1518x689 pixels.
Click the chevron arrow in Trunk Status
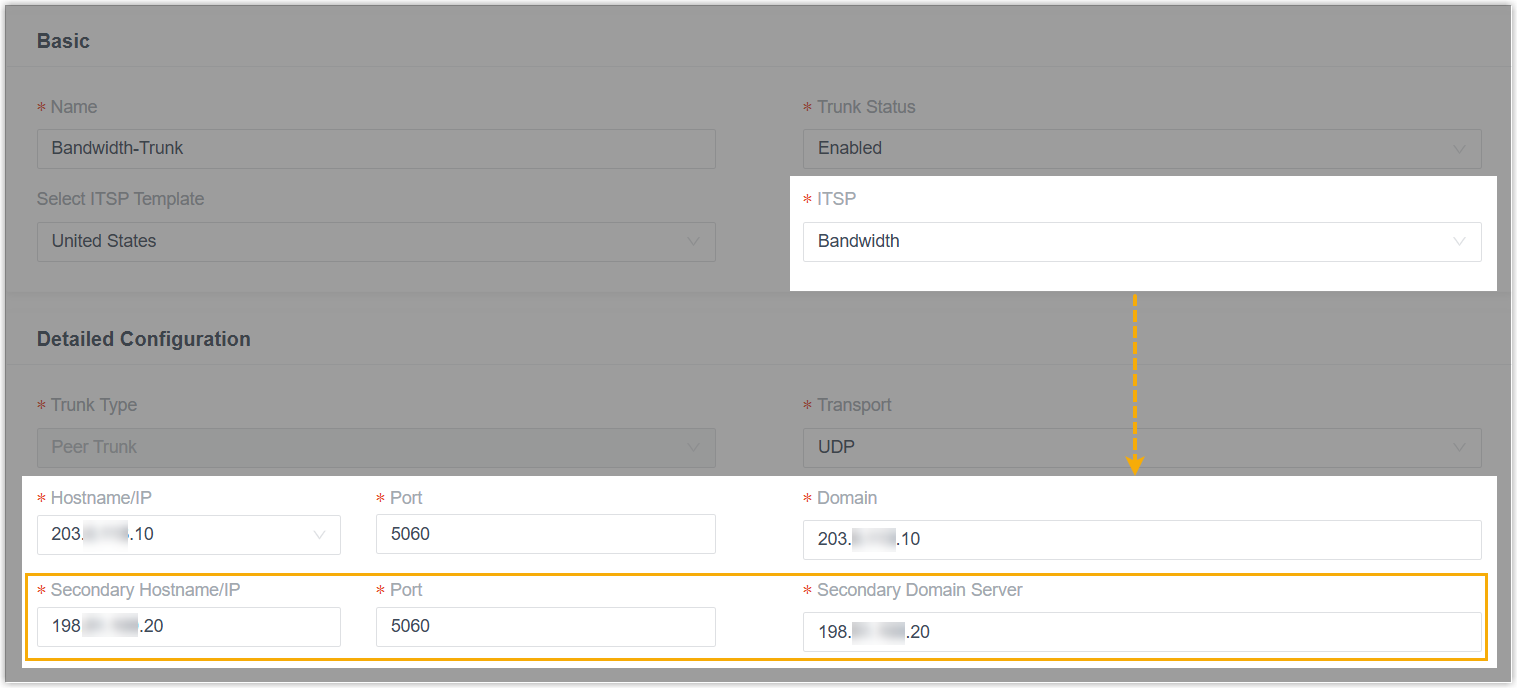[x=1458, y=149]
